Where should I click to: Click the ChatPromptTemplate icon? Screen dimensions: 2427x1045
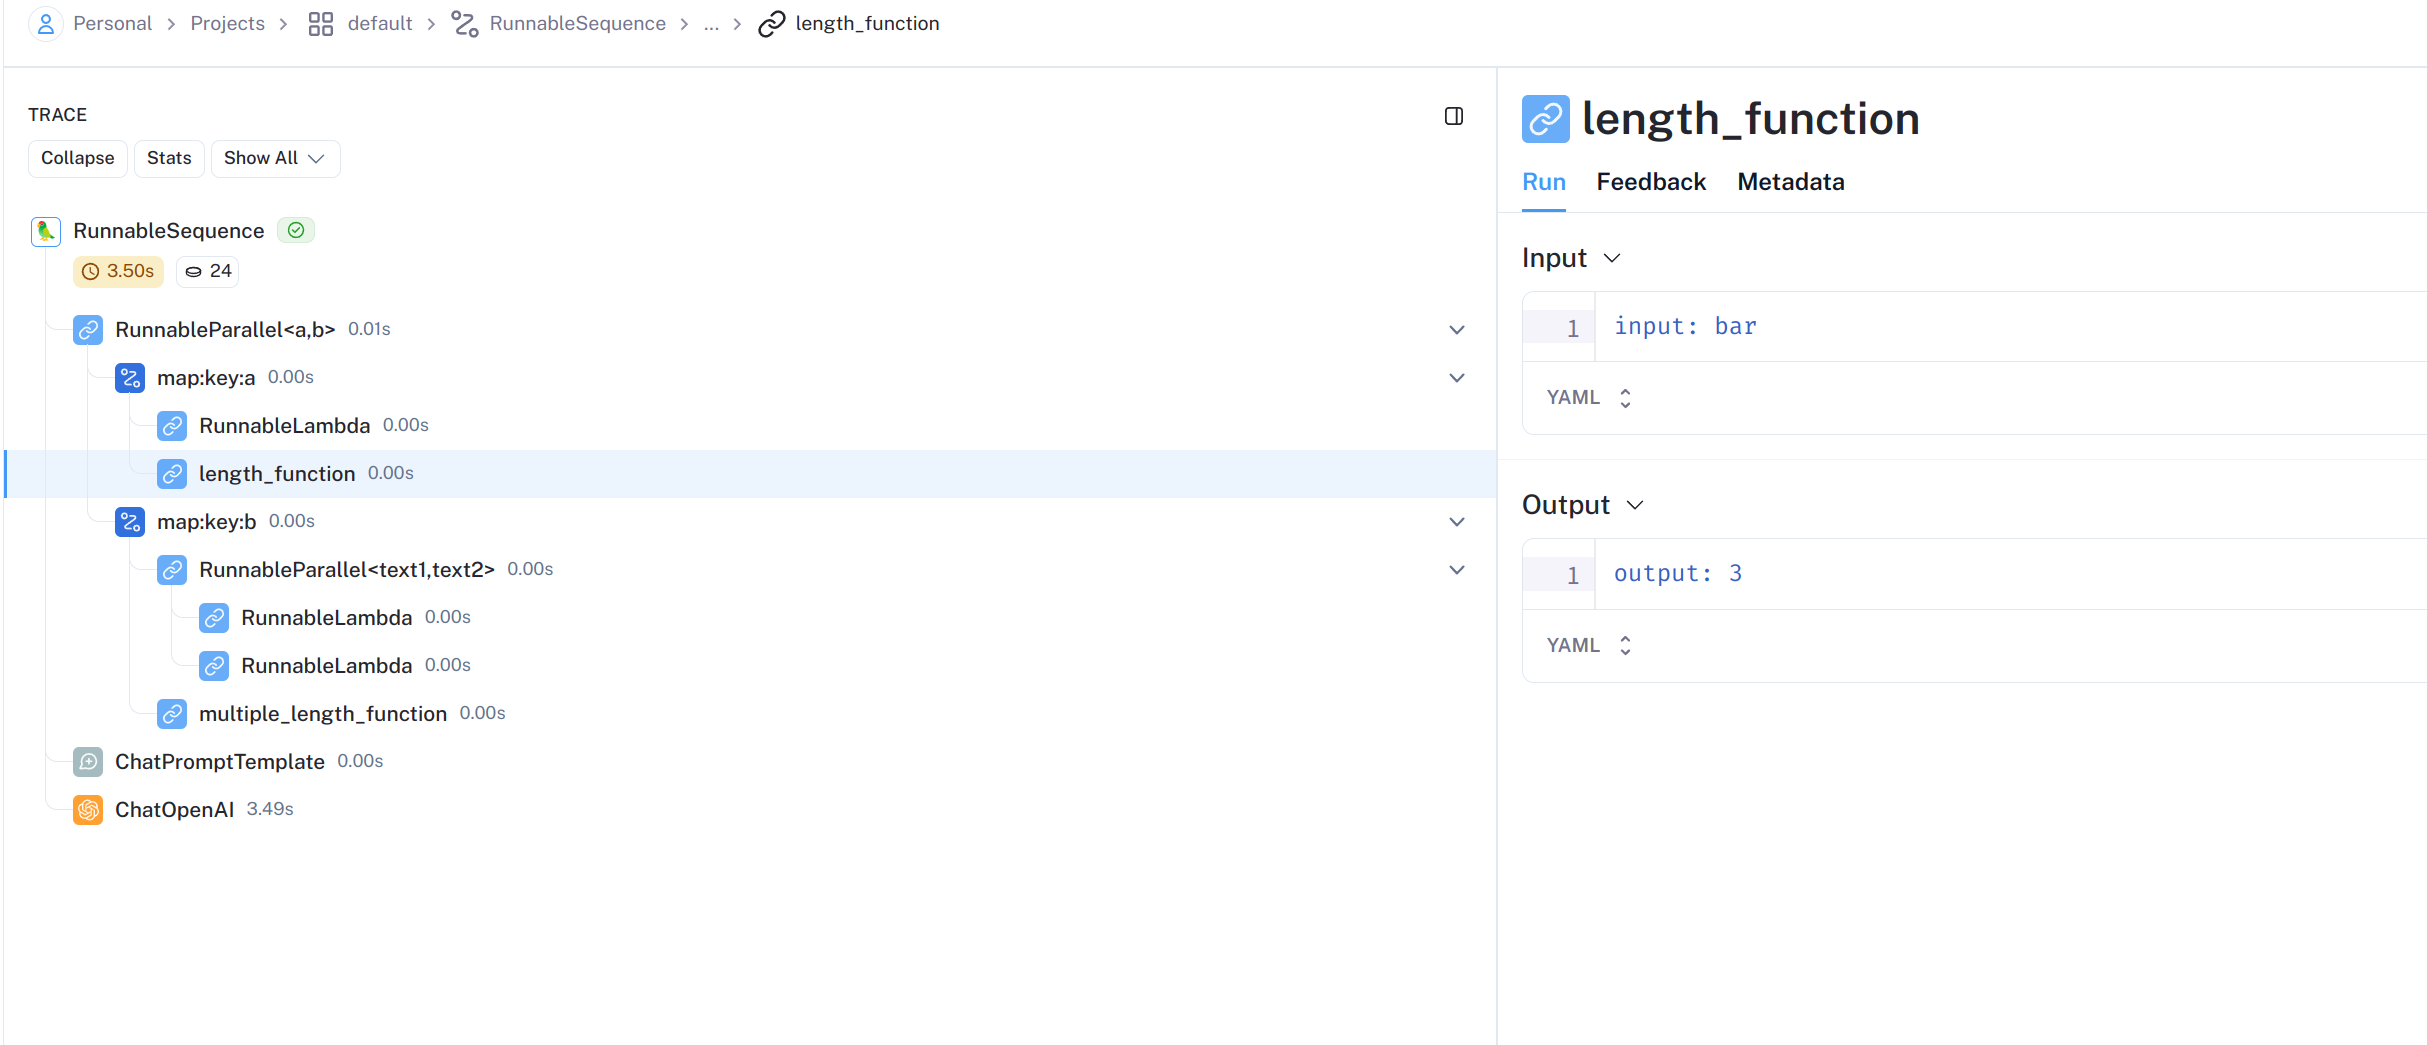(88, 762)
